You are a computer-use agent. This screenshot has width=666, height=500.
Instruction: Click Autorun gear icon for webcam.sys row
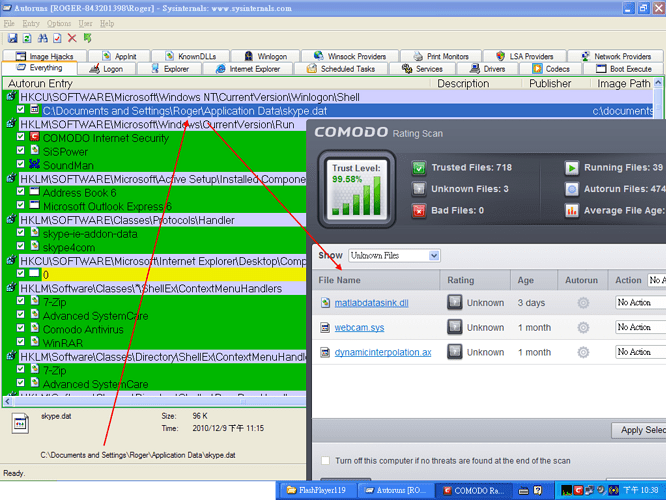[583, 327]
